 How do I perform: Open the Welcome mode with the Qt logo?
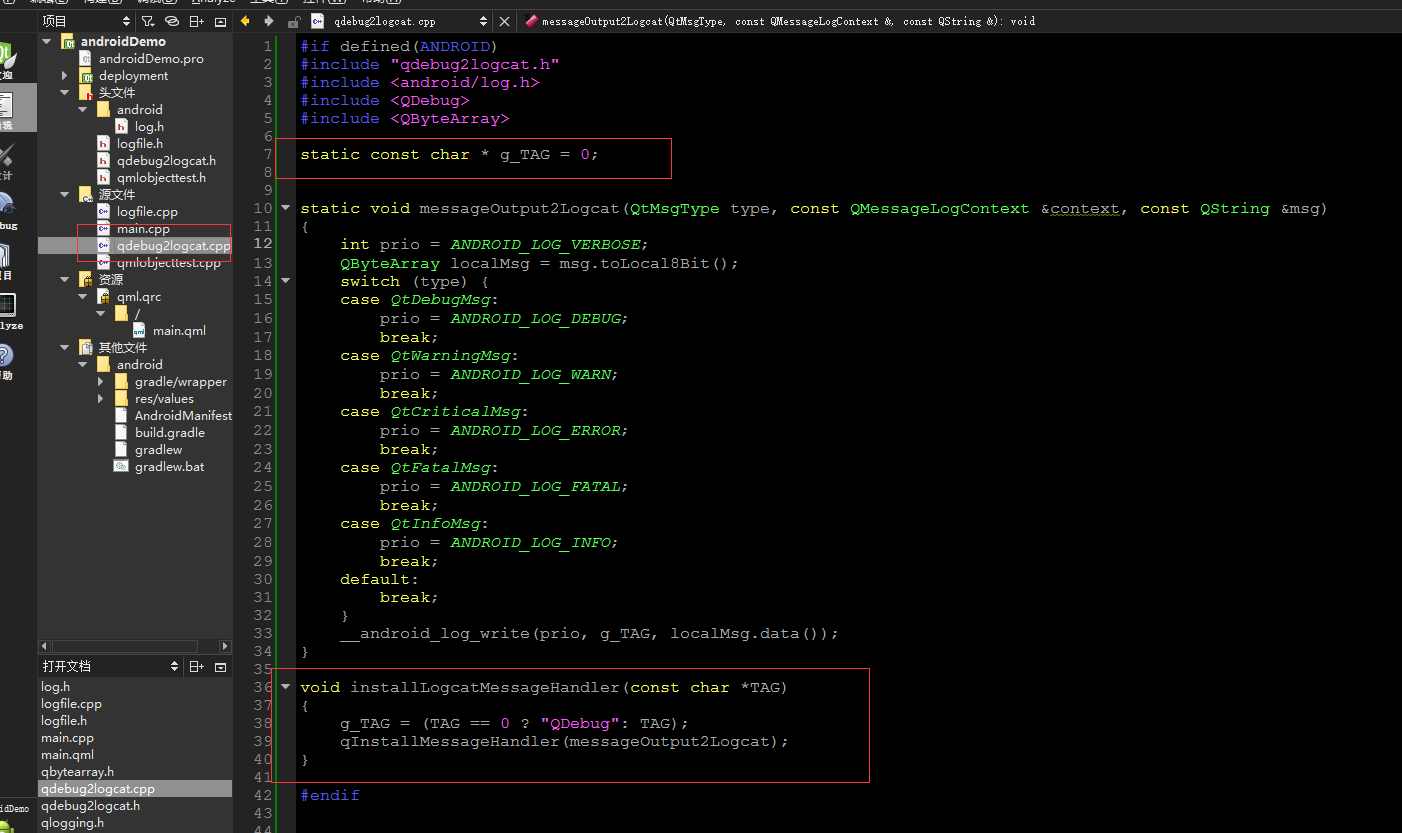pos(10,60)
